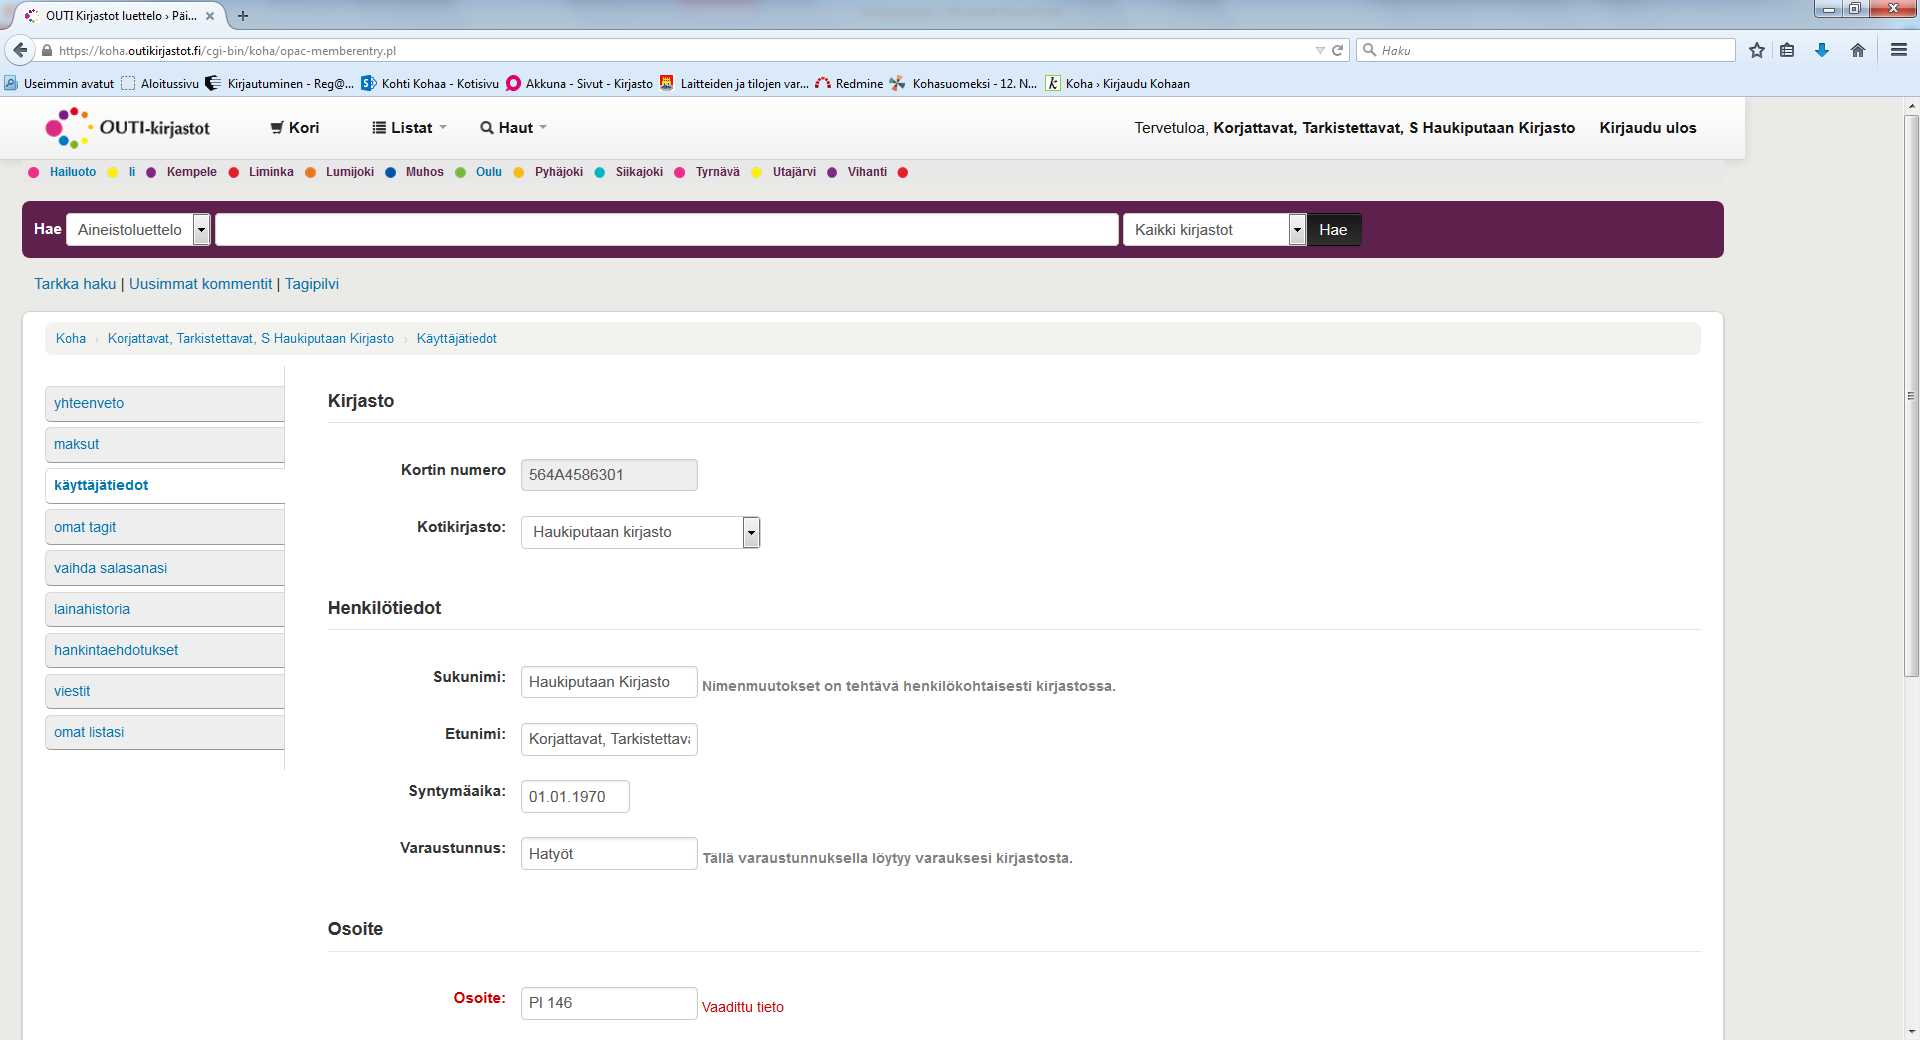Close the OUTI Kirjastot browser tab

click(210, 16)
